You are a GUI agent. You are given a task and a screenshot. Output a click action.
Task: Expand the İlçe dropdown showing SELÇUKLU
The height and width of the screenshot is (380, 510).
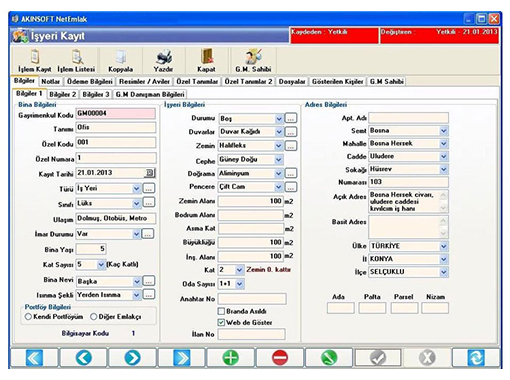click(443, 272)
